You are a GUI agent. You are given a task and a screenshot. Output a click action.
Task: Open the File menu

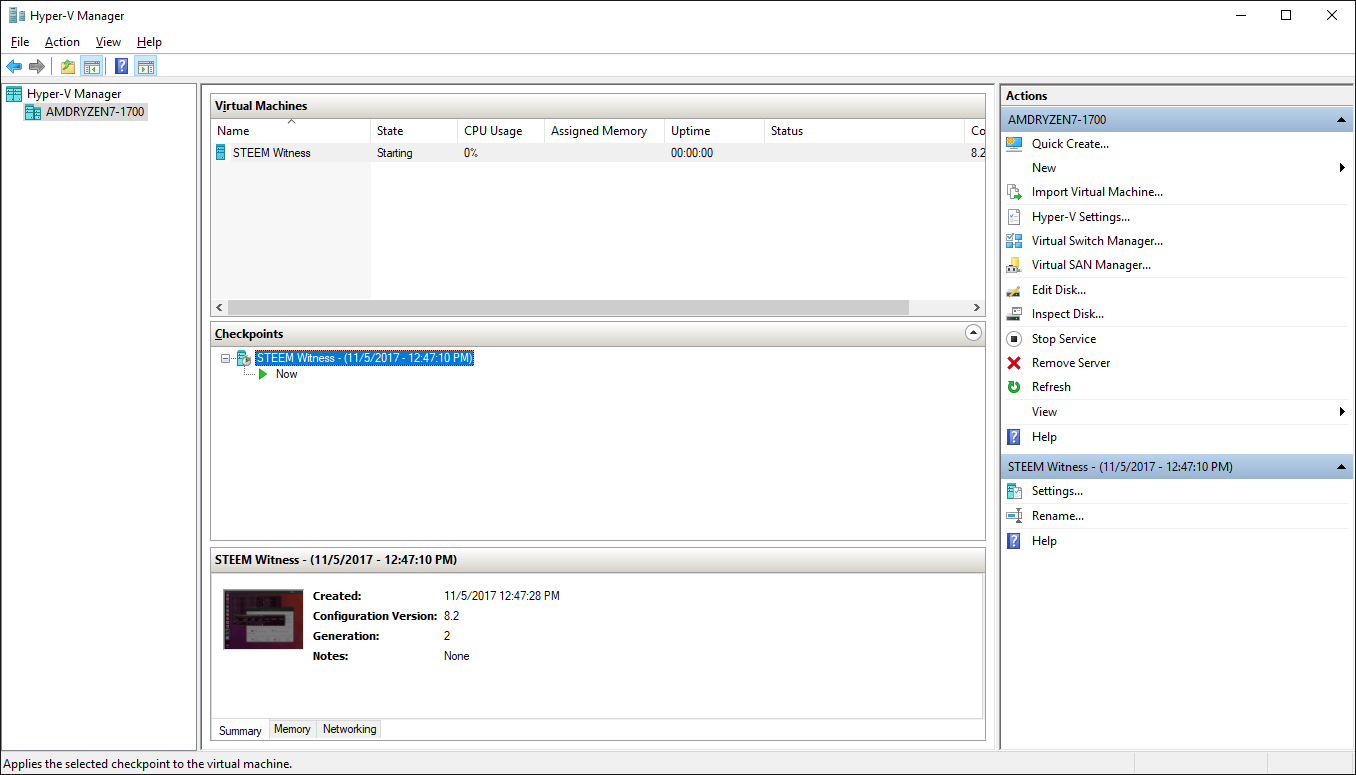pos(20,42)
